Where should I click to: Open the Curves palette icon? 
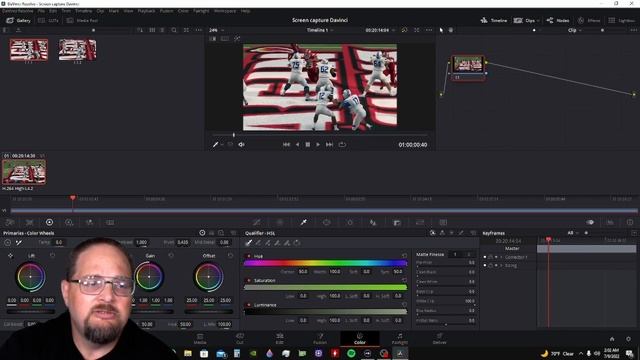click(256, 222)
